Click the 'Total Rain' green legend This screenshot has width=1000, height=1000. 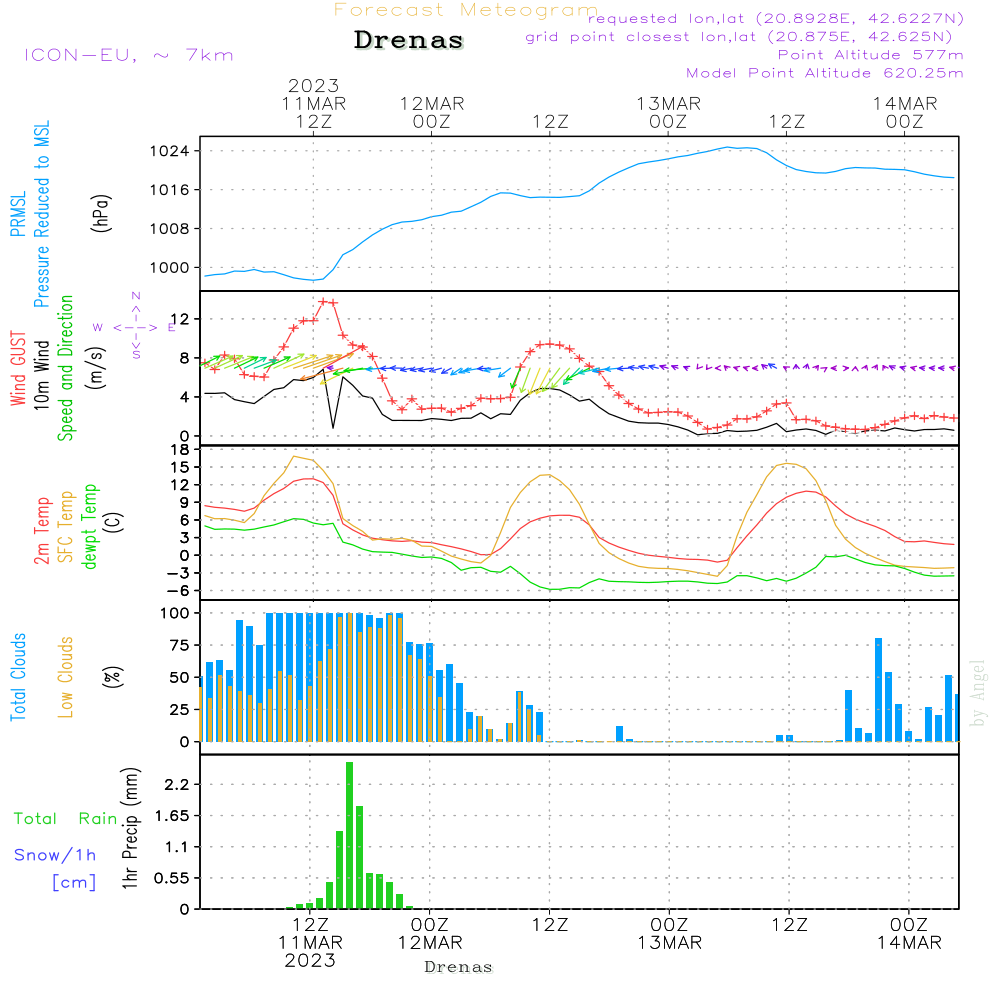66,819
